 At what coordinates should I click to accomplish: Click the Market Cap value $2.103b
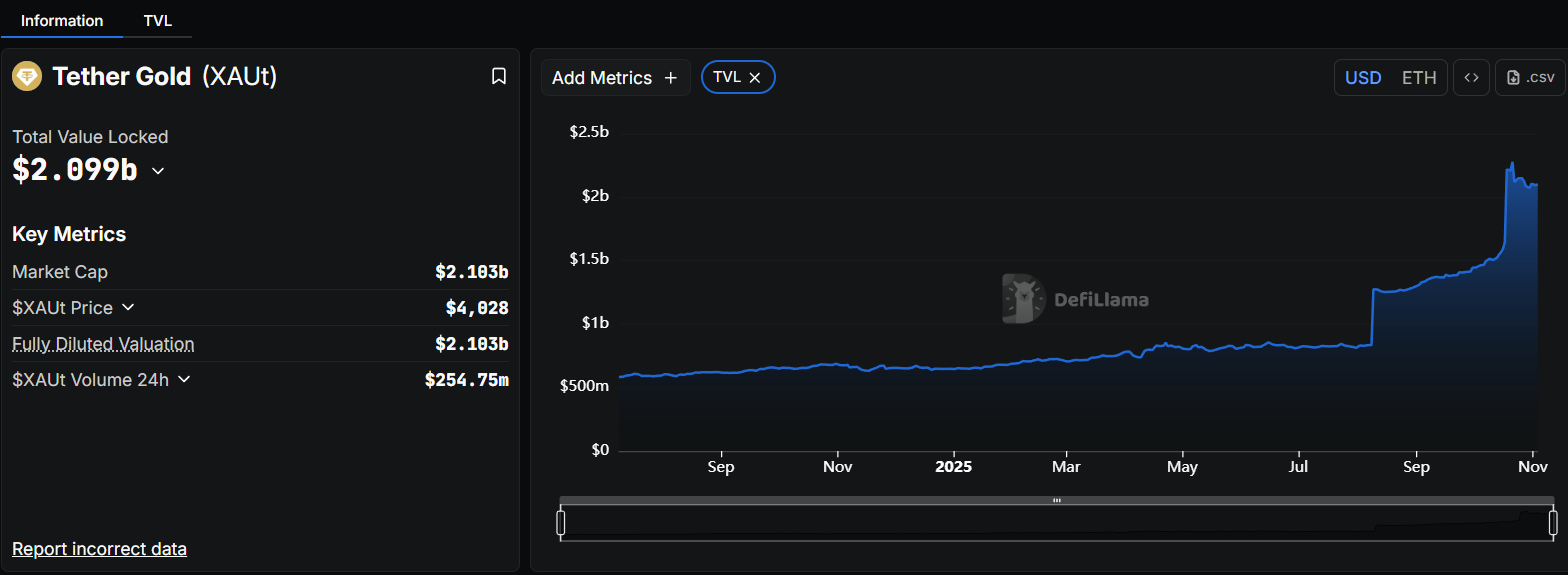point(472,272)
